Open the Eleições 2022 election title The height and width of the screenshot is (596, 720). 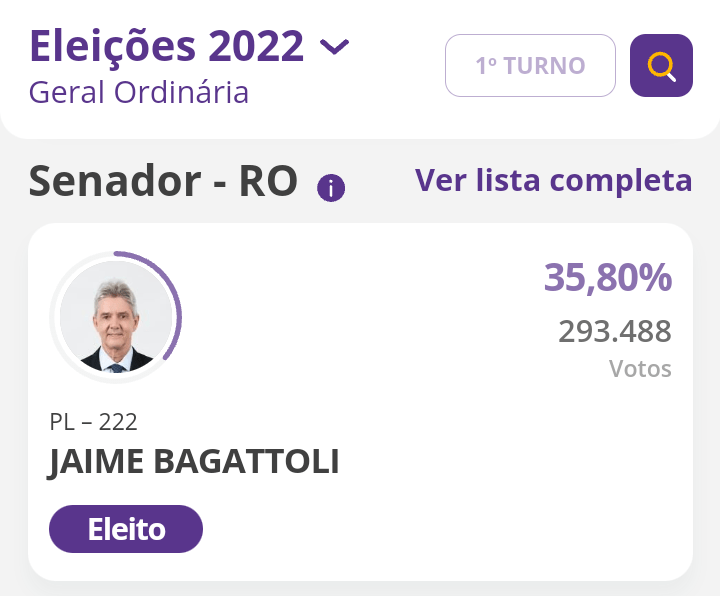tap(167, 46)
